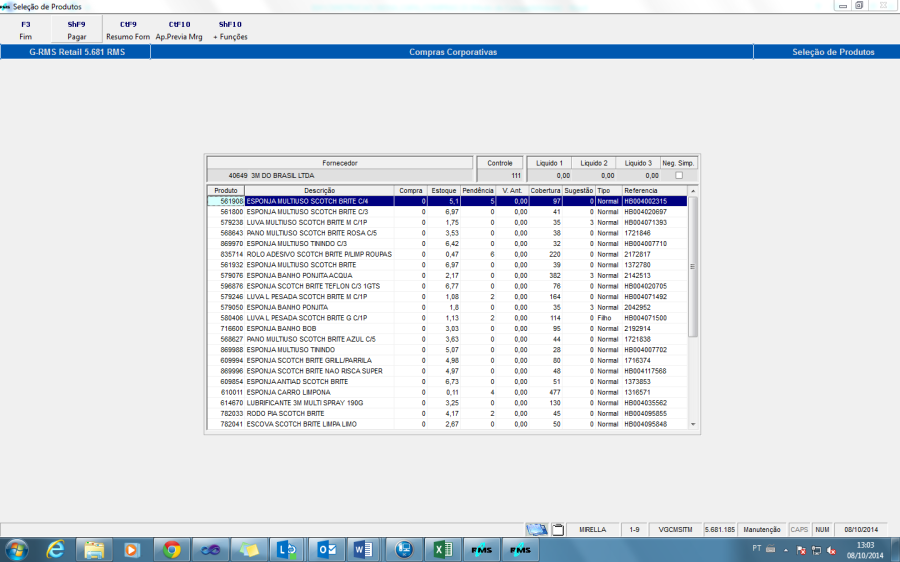Click the Estoque column header
Screen dimensions: 900x562
[444, 191]
